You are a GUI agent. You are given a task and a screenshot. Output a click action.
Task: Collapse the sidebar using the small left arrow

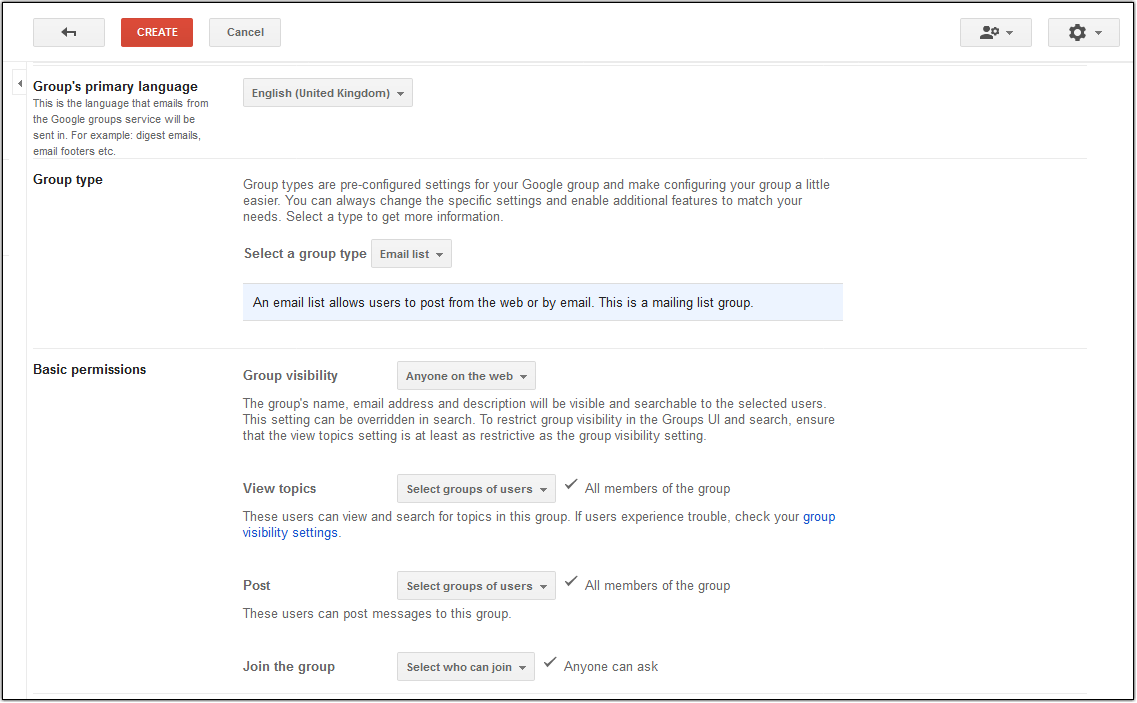(19, 83)
